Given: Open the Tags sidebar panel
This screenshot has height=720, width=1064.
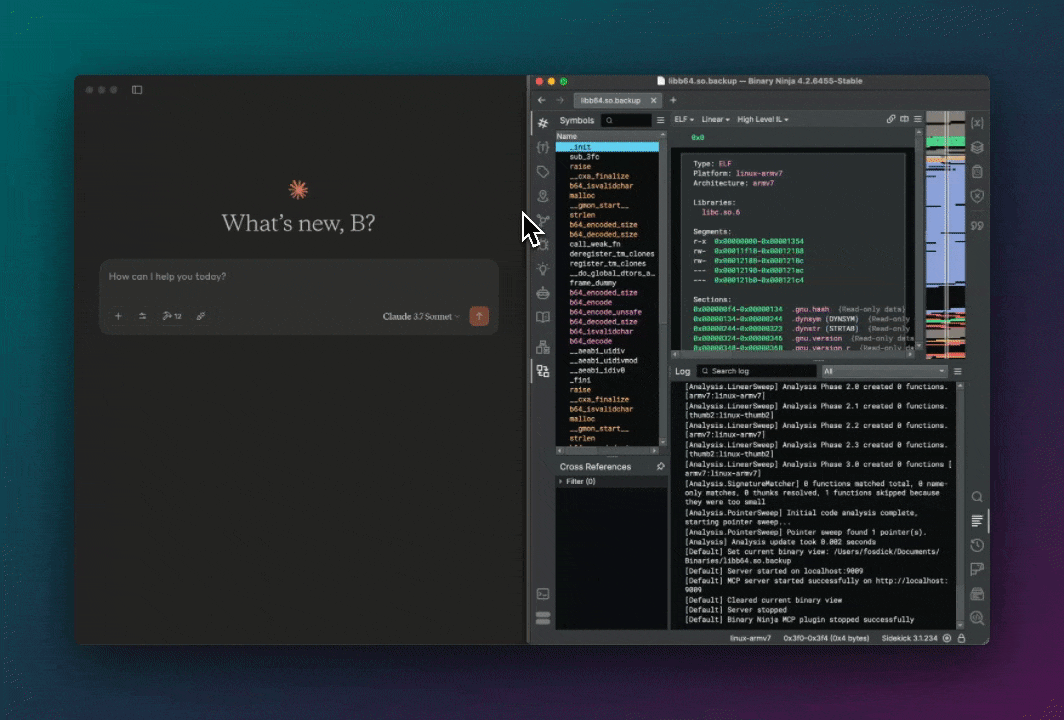Looking at the screenshot, I should pyautogui.click(x=543, y=172).
